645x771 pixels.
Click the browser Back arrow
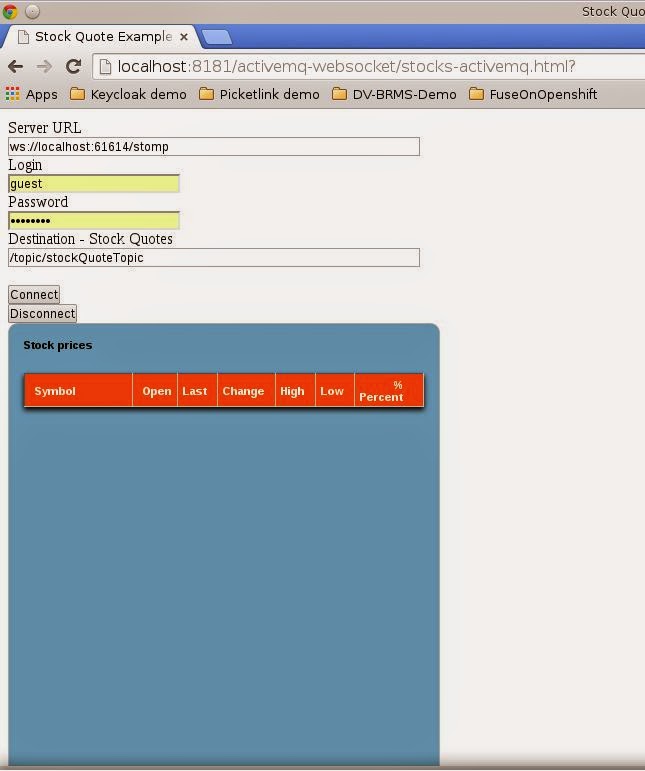point(15,66)
